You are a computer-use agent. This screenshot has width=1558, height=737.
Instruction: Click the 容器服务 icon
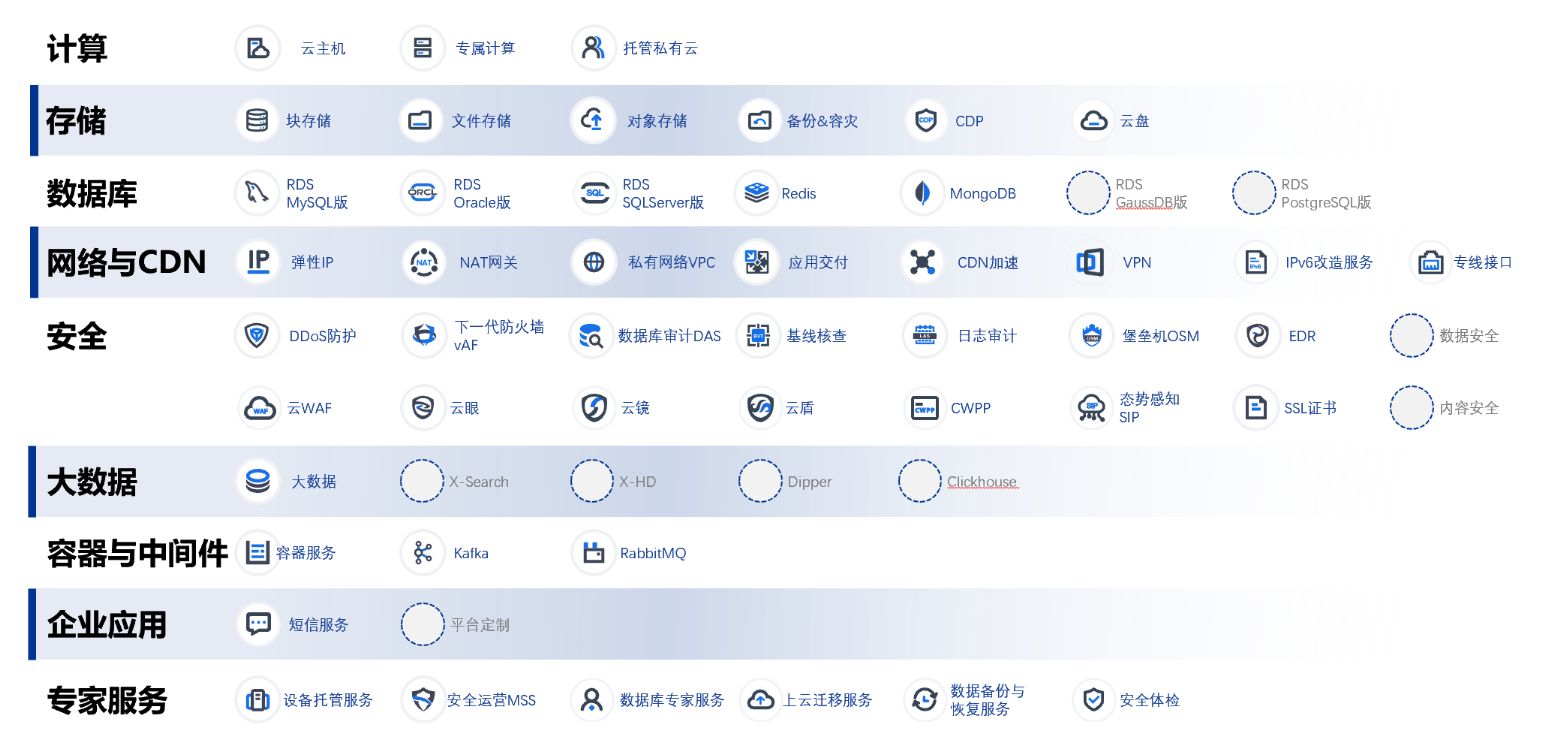(258, 552)
